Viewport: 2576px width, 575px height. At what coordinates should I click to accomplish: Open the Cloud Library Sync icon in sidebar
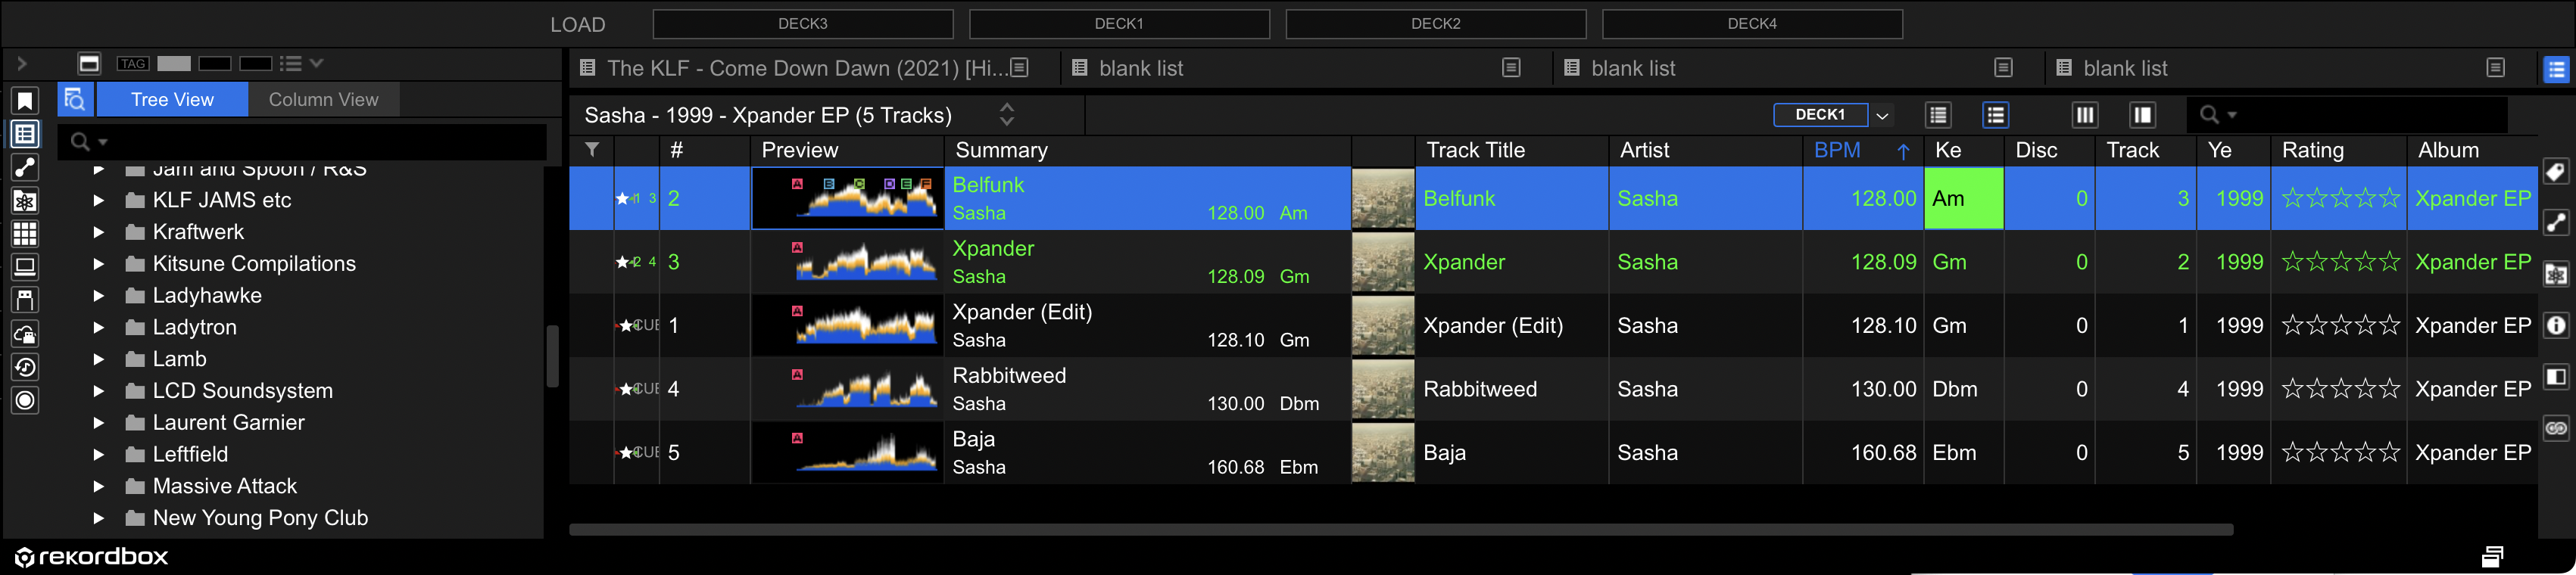tap(25, 334)
